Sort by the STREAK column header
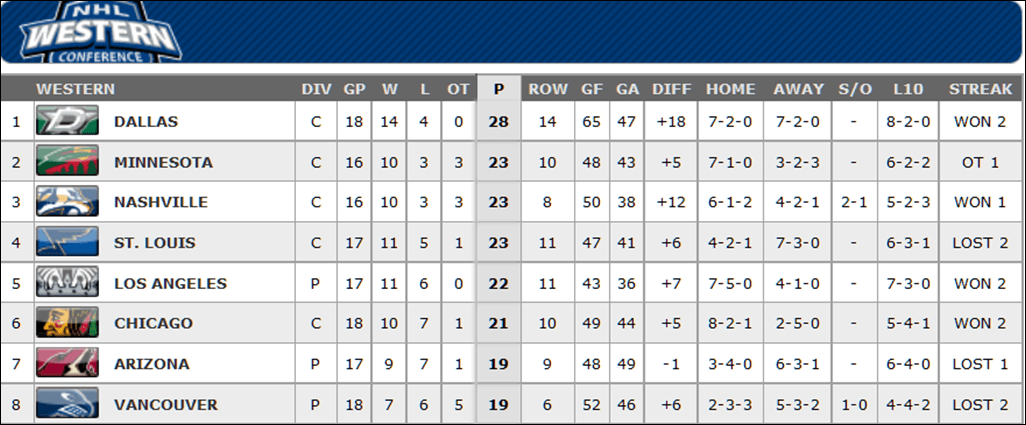 click(x=980, y=89)
